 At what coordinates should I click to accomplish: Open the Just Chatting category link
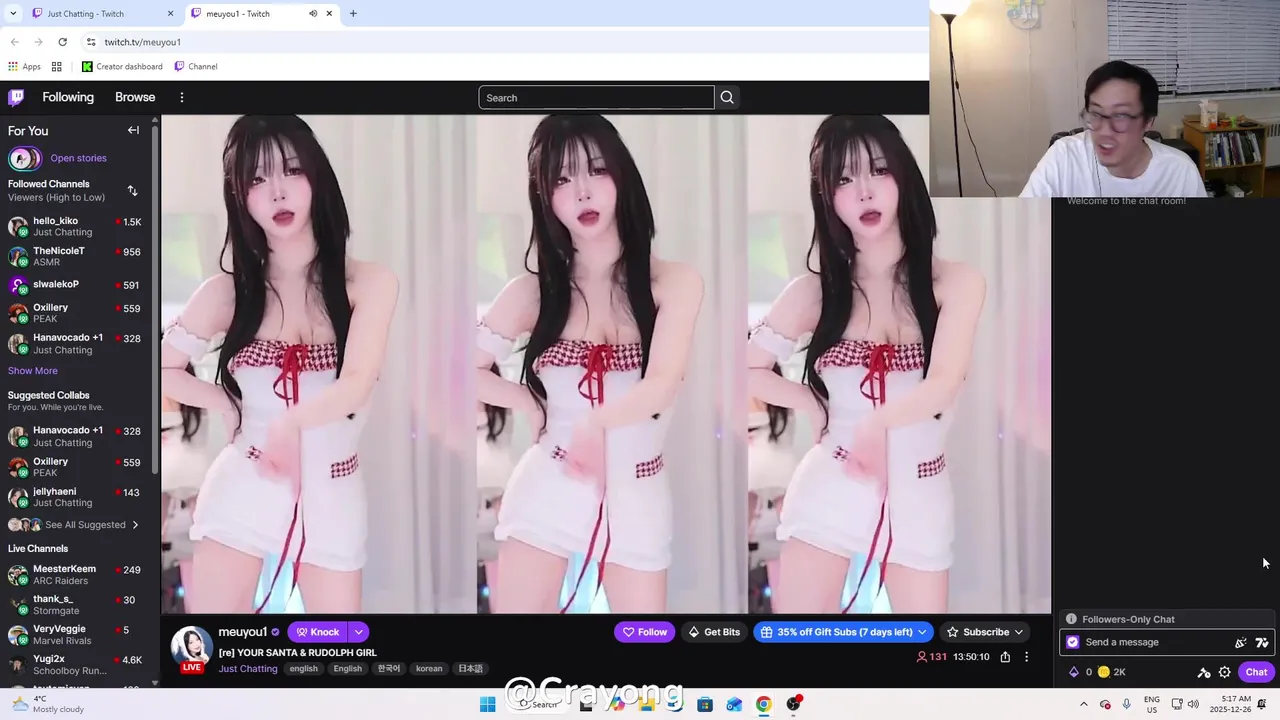[248, 669]
